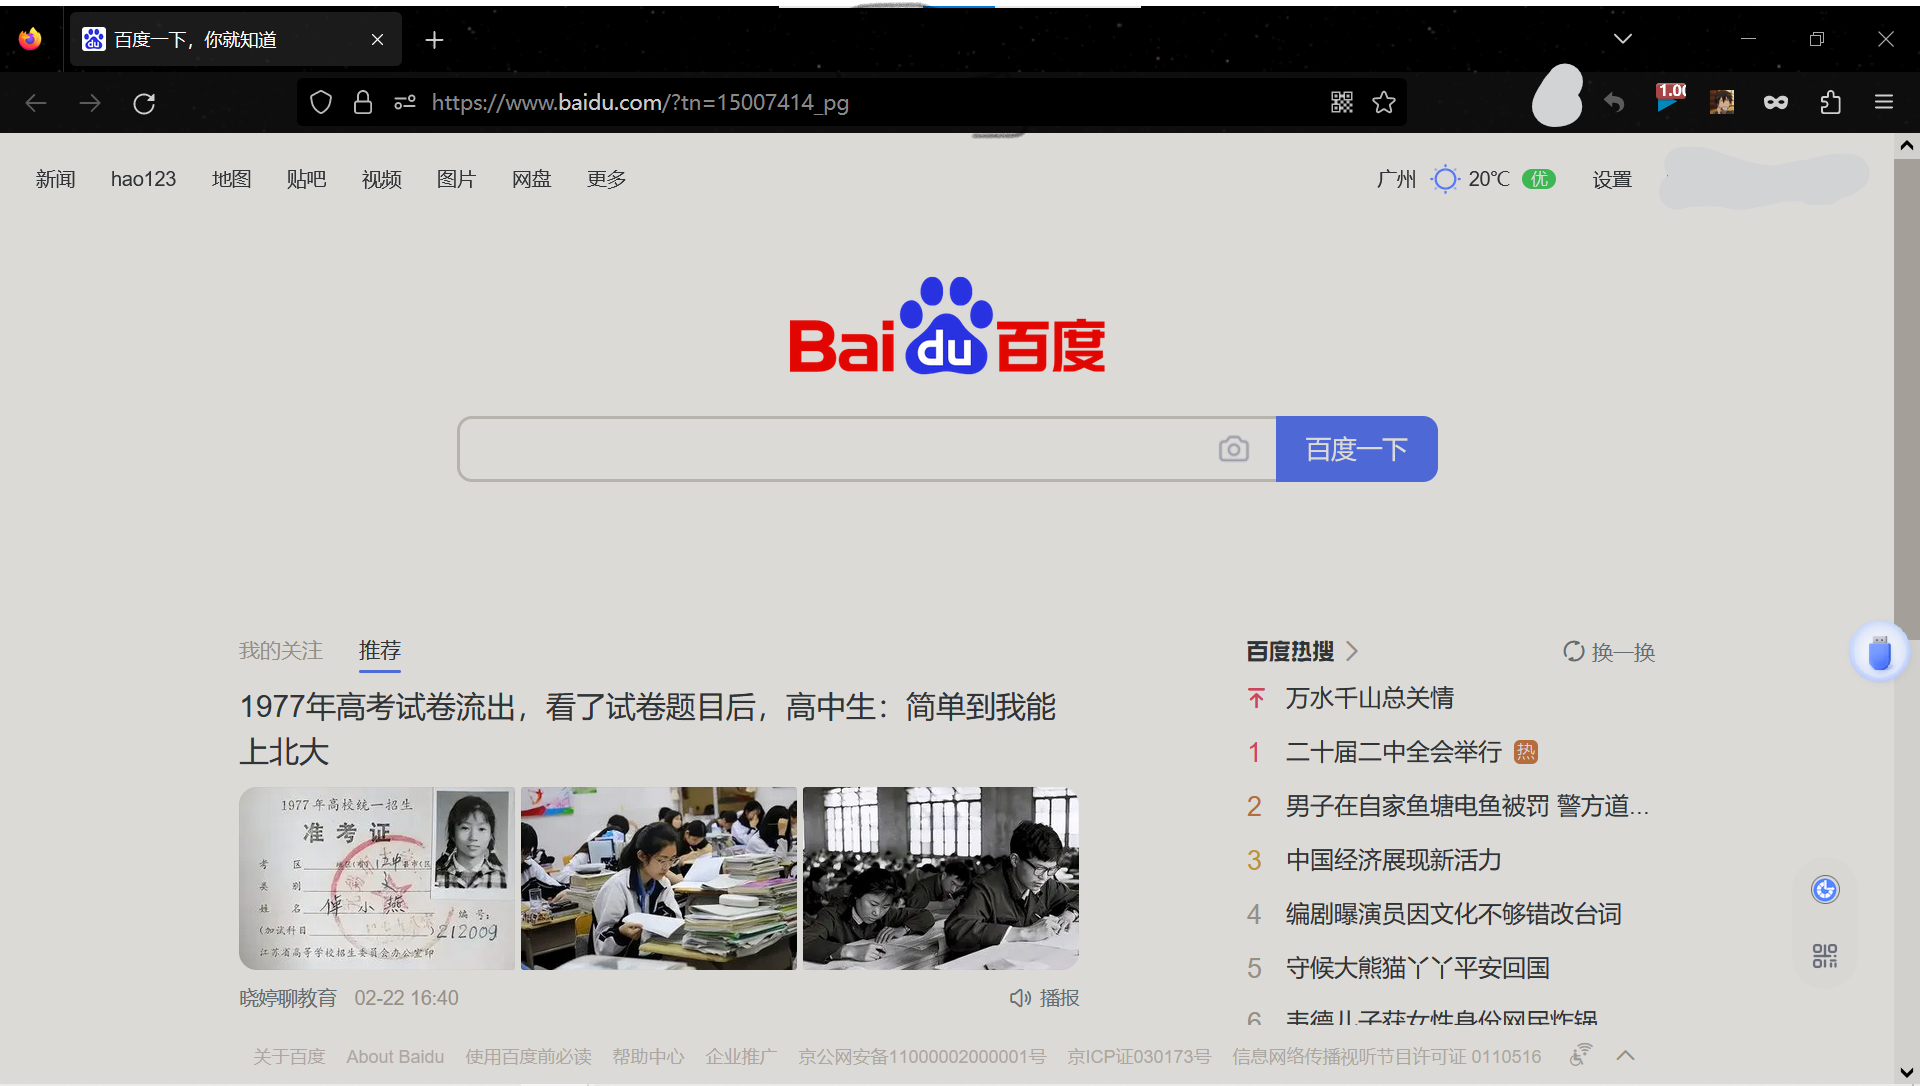The height and width of the screenshot is (1086, 1920).
Task: Select the 推荐 tab
Action: 379,651
